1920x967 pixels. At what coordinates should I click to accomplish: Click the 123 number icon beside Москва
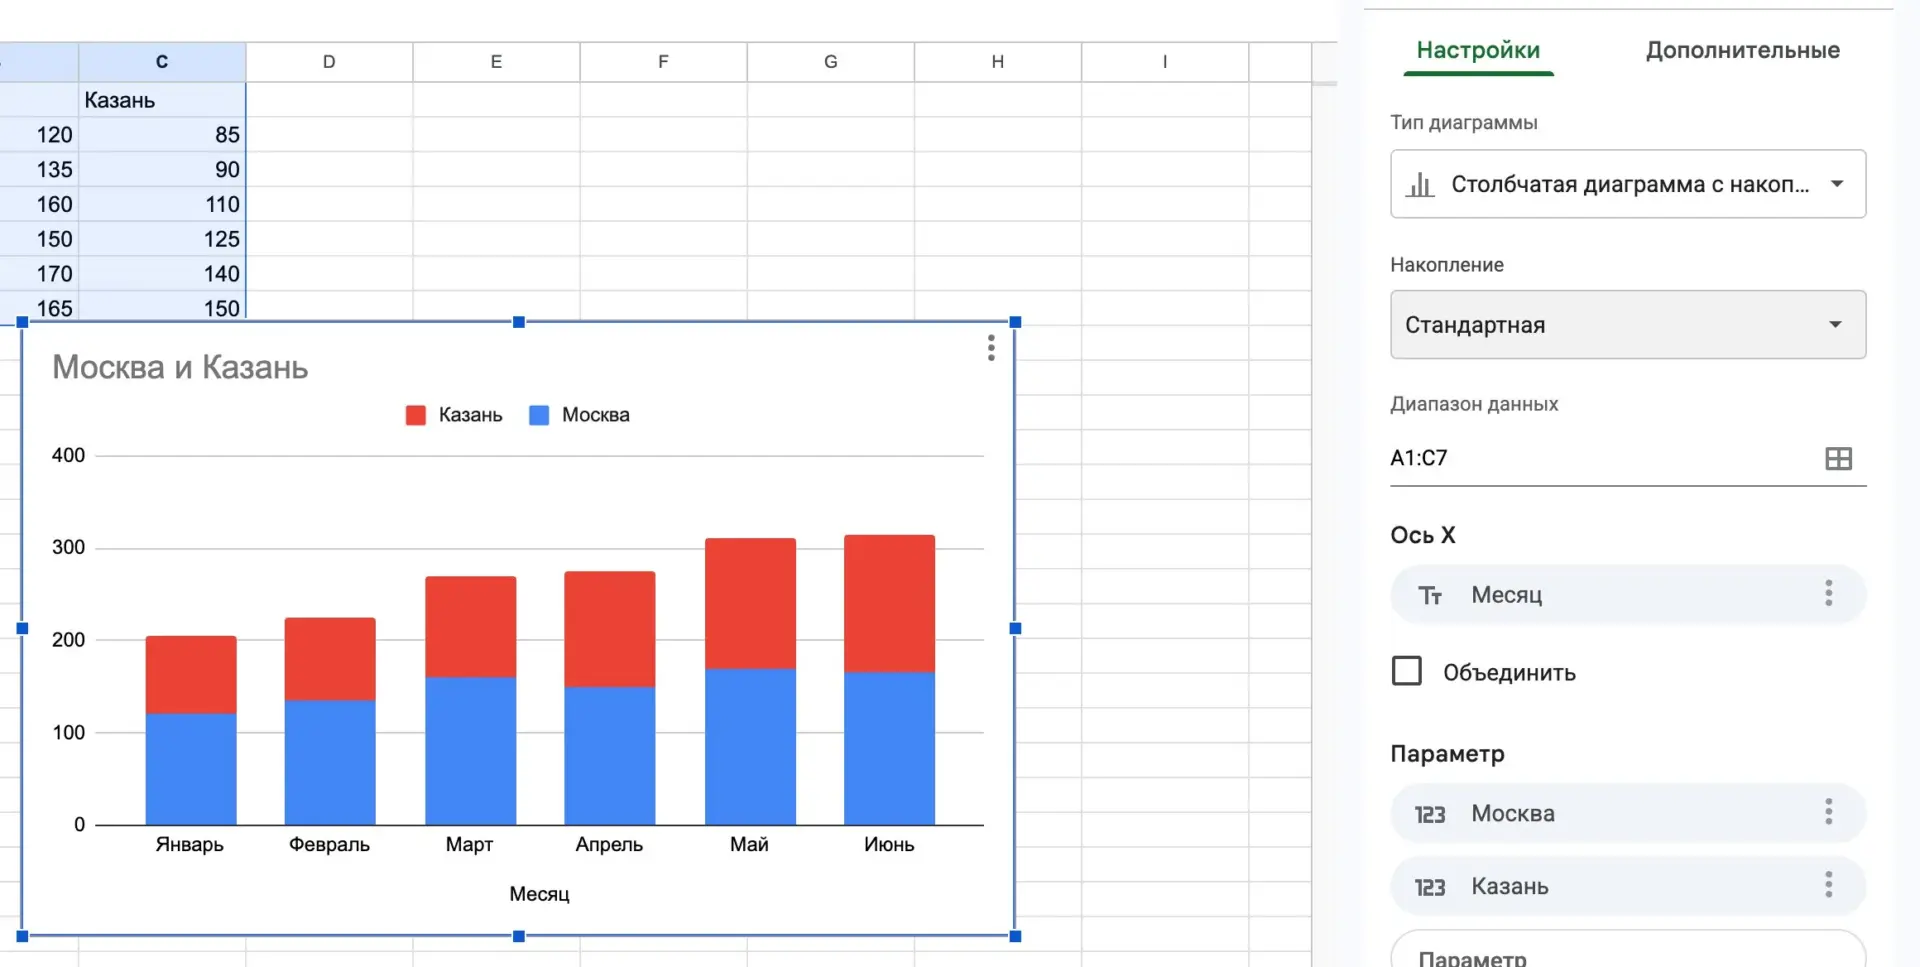pyautogui.click(x=1430, y=814)
